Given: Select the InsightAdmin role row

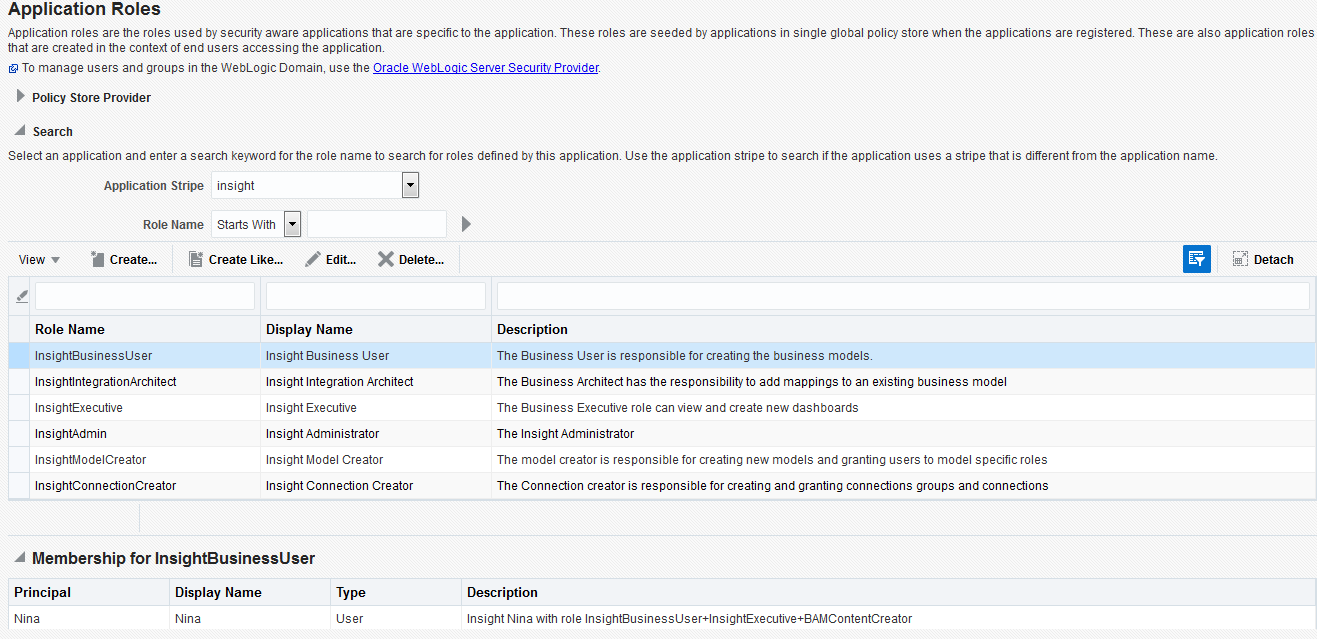Looking at the screenshot, I should coord(662,434).
